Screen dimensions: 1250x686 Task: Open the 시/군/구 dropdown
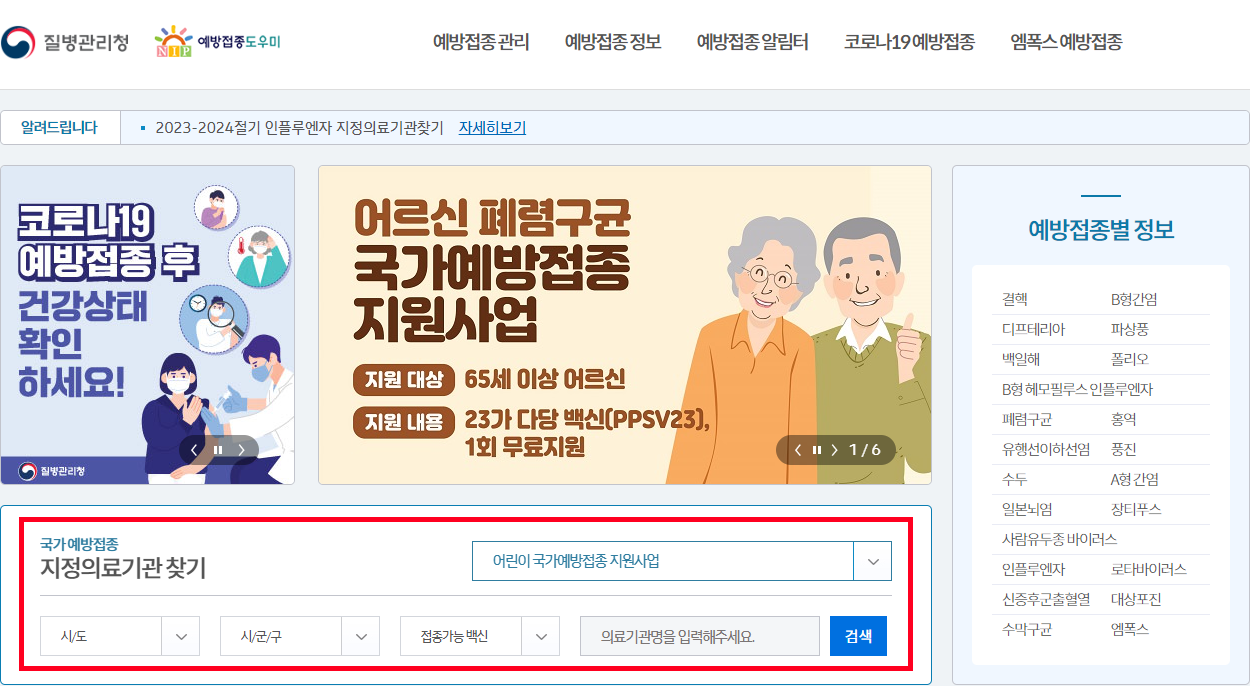(299, 635)
